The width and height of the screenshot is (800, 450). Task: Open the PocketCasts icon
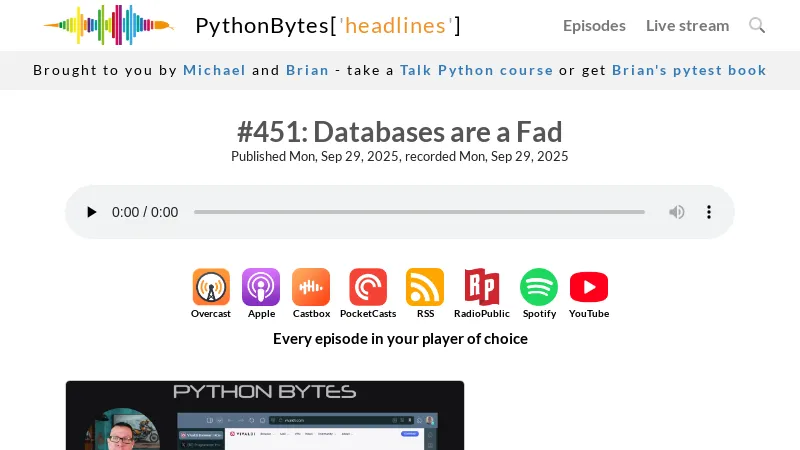coord(368,288)
